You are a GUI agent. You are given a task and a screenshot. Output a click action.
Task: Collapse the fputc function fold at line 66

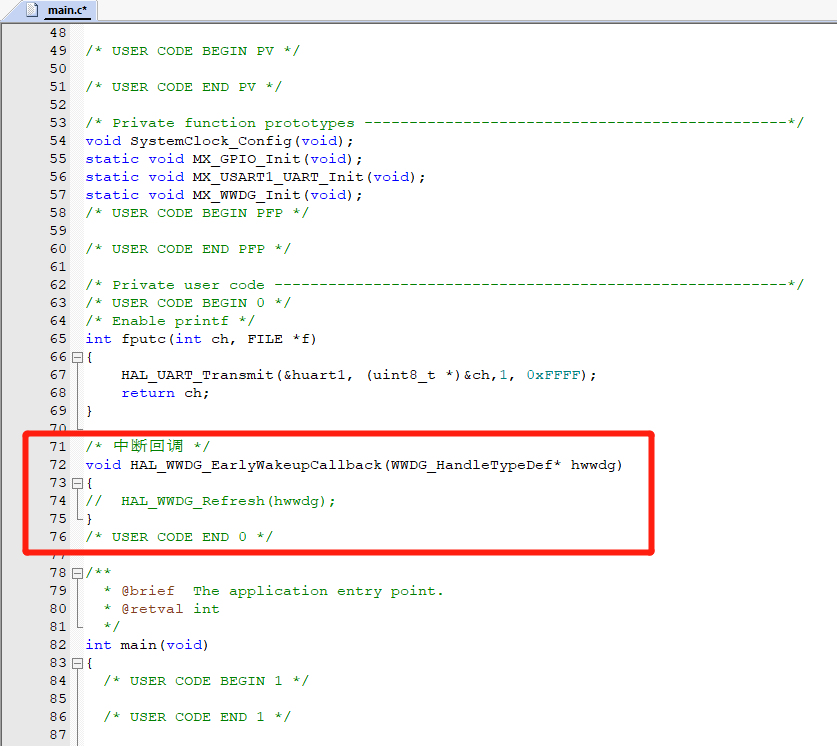(77, 358)
